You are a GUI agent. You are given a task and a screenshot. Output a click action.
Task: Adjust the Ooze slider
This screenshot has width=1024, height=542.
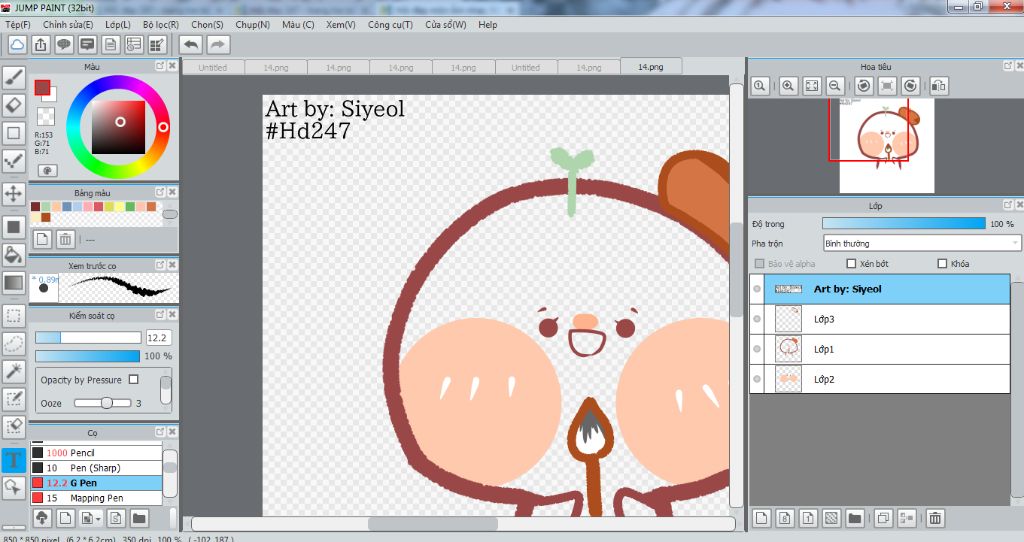pyautogui.click(x=103, y=403)
